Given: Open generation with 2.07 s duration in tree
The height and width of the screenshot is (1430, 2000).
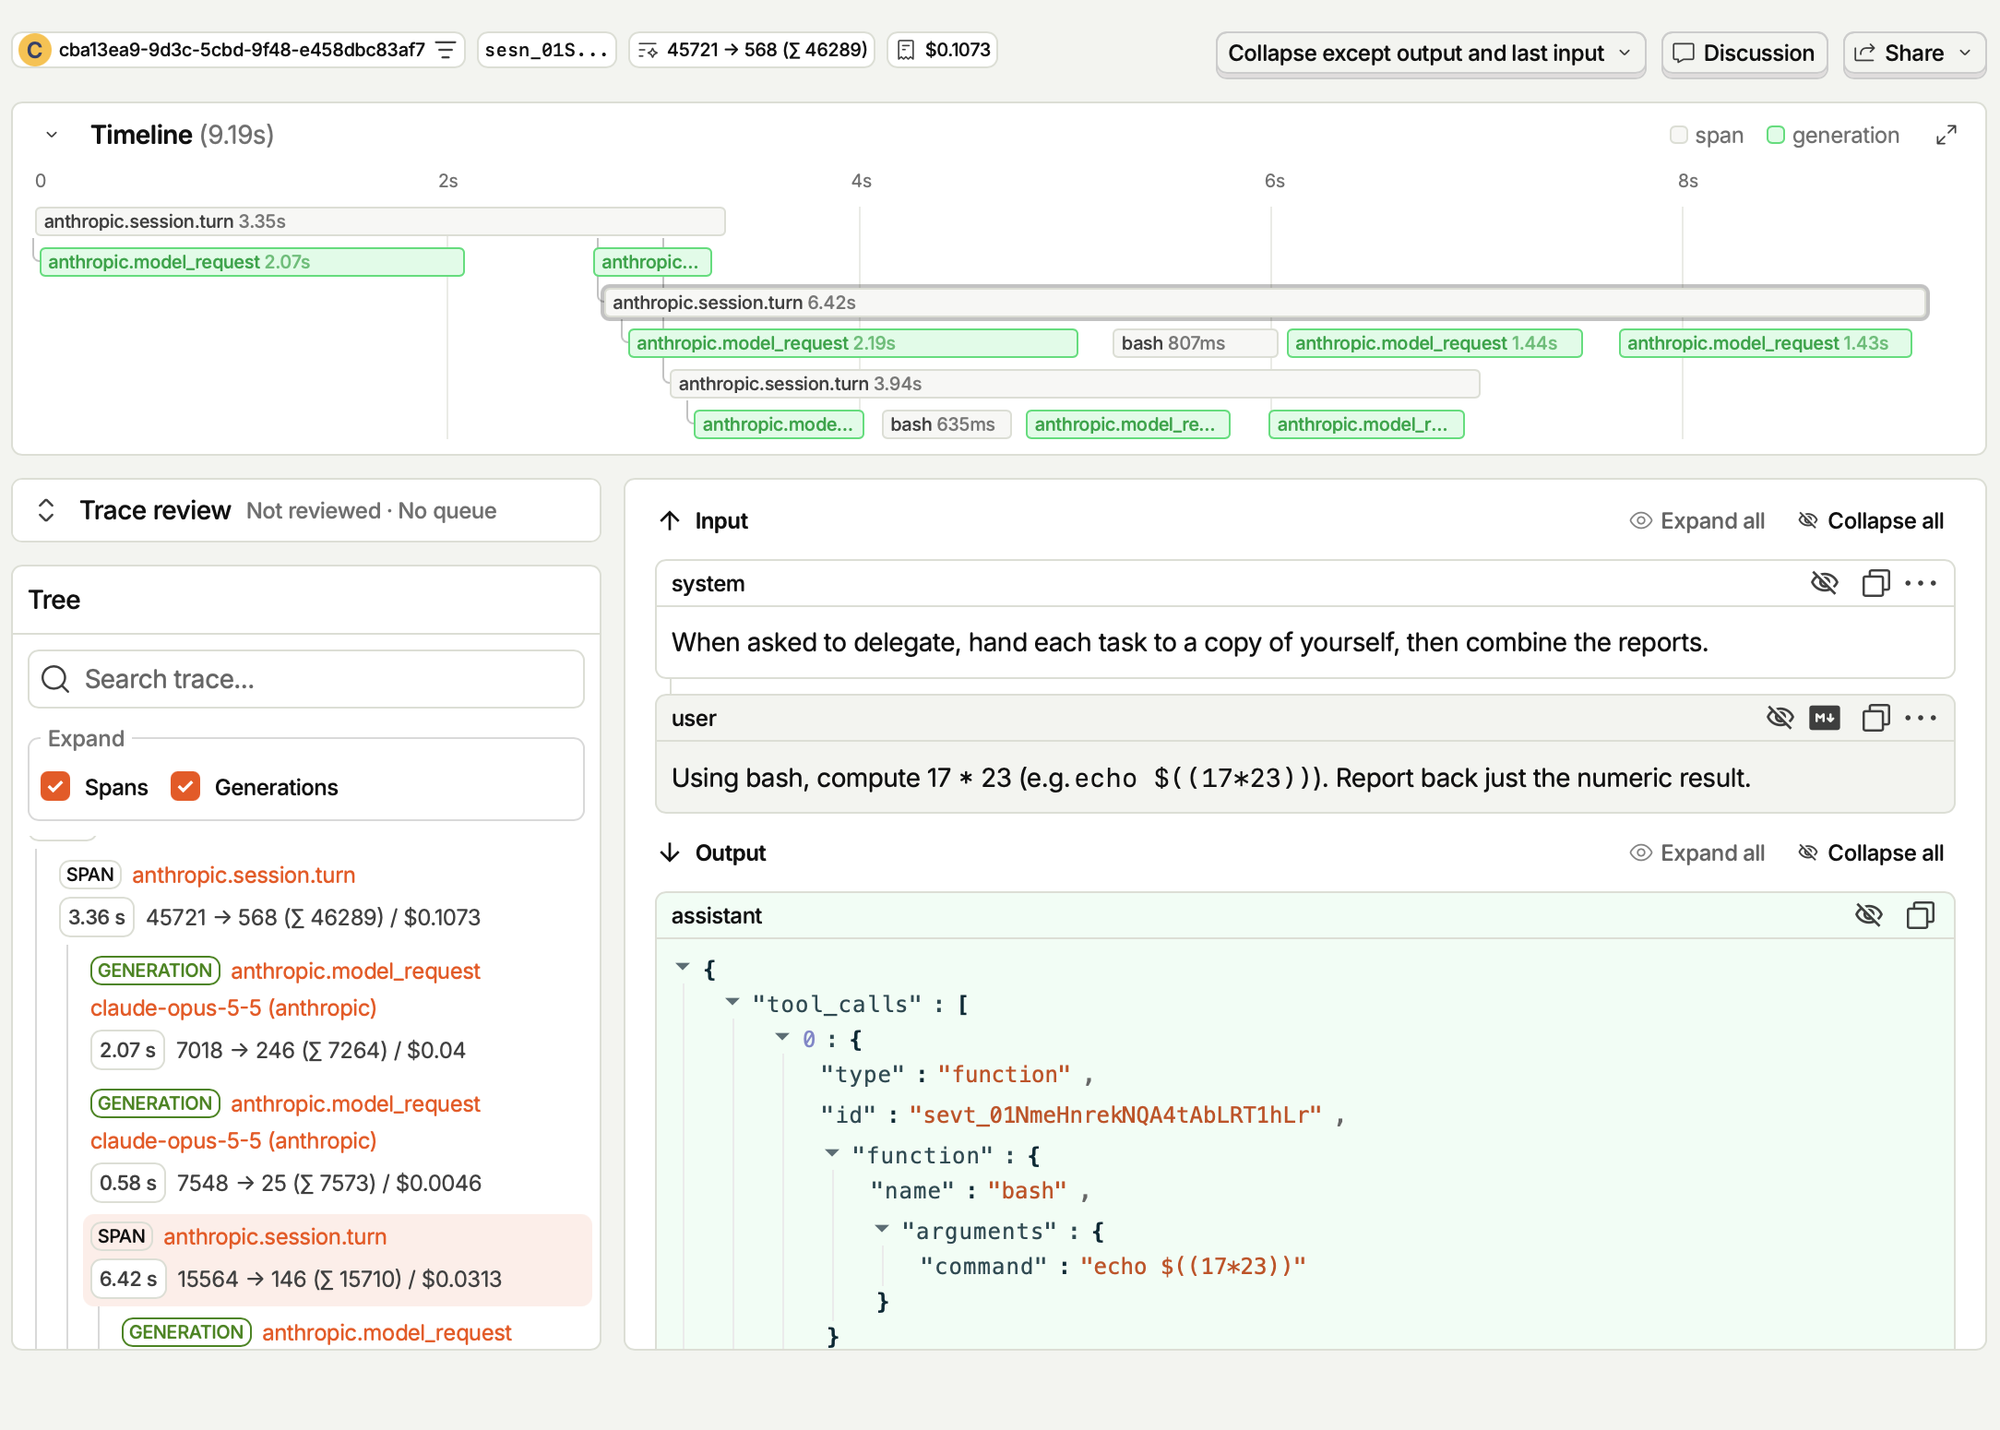Looking at the screenshot, I should [x=355, y=971].
